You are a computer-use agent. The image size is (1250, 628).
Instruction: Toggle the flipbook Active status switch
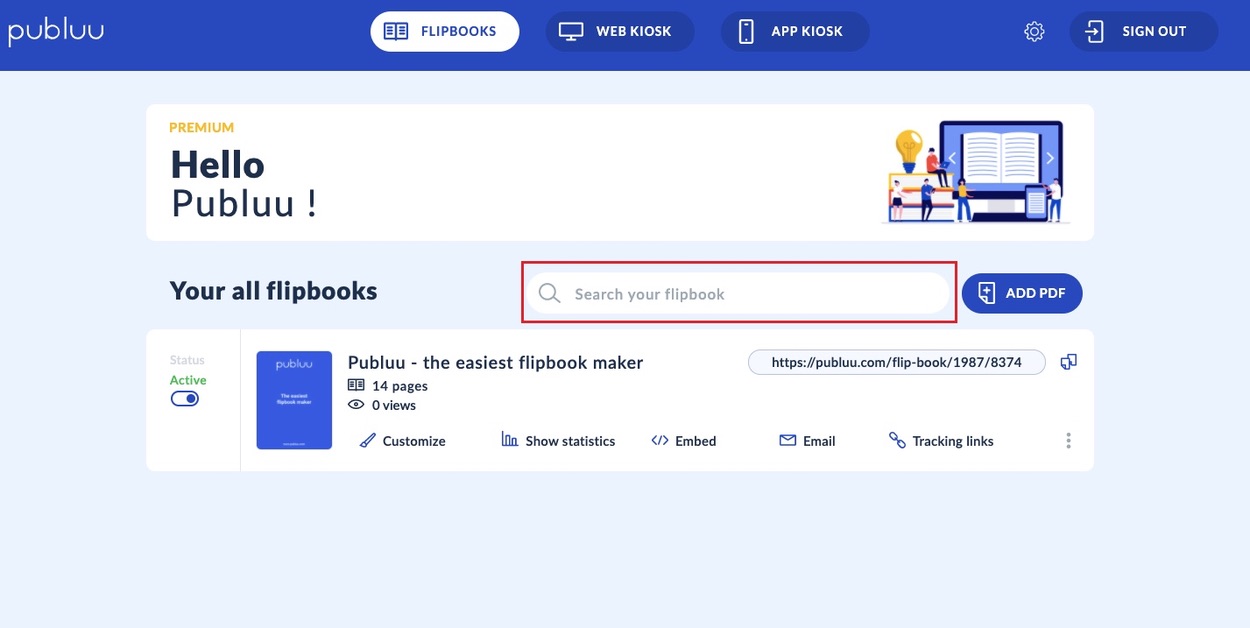coord(185,398)
